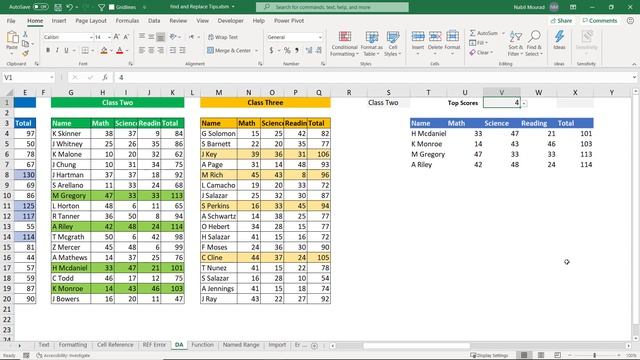Click the Cut scissors icon
The image size is (640, 360).
click(x=25, y=34)
